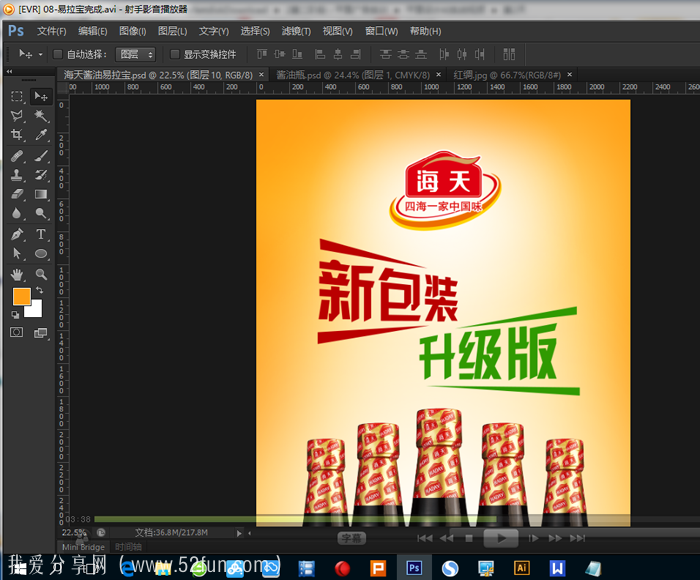Screen dimensions: 700x580
Task: Switch to the 红绸.jpg document tab
Action: click(x=507, y=75)
